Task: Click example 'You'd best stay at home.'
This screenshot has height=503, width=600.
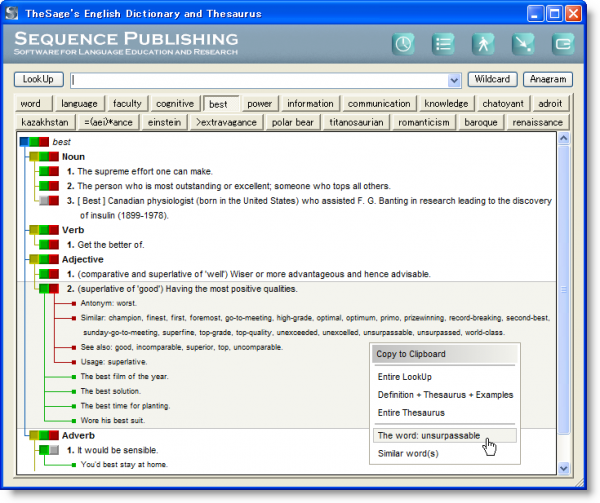Action: coord(124,464)
